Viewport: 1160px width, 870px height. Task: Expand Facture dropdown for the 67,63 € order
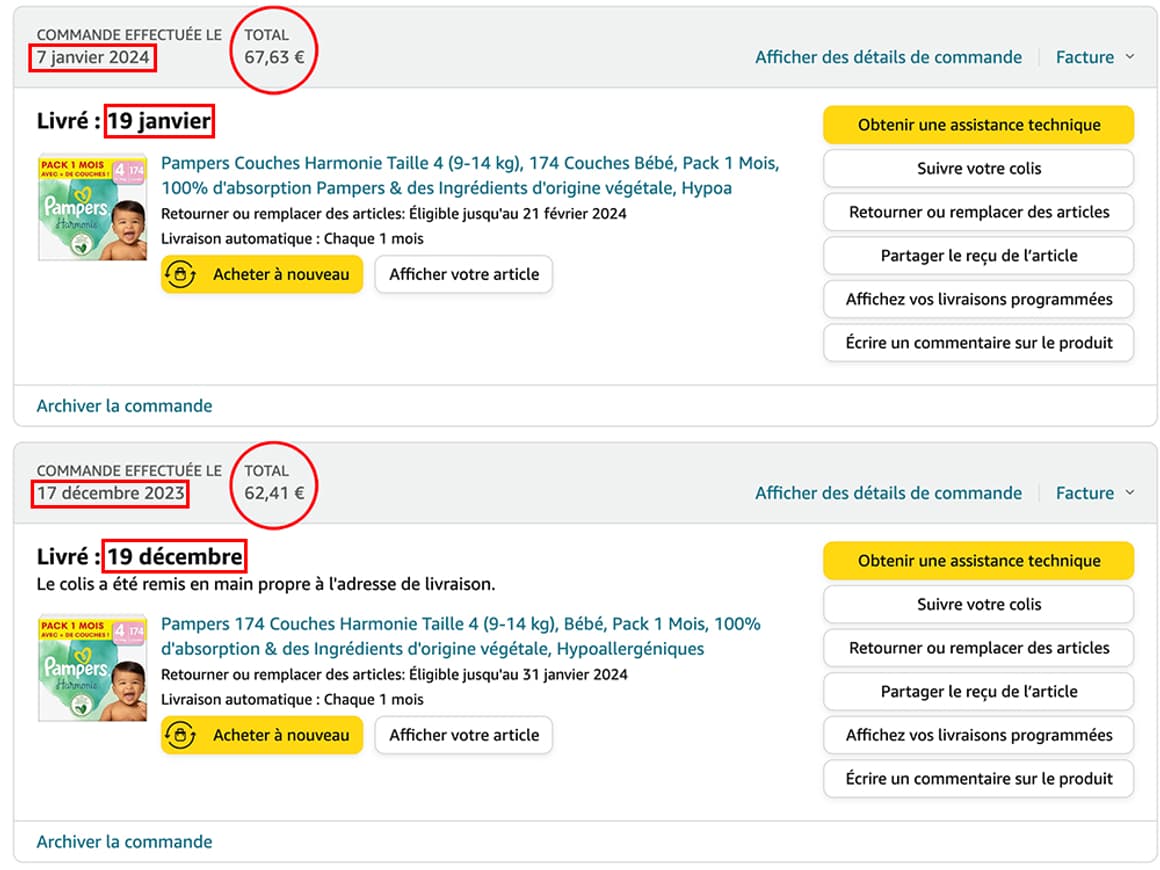coord(1095,57)
